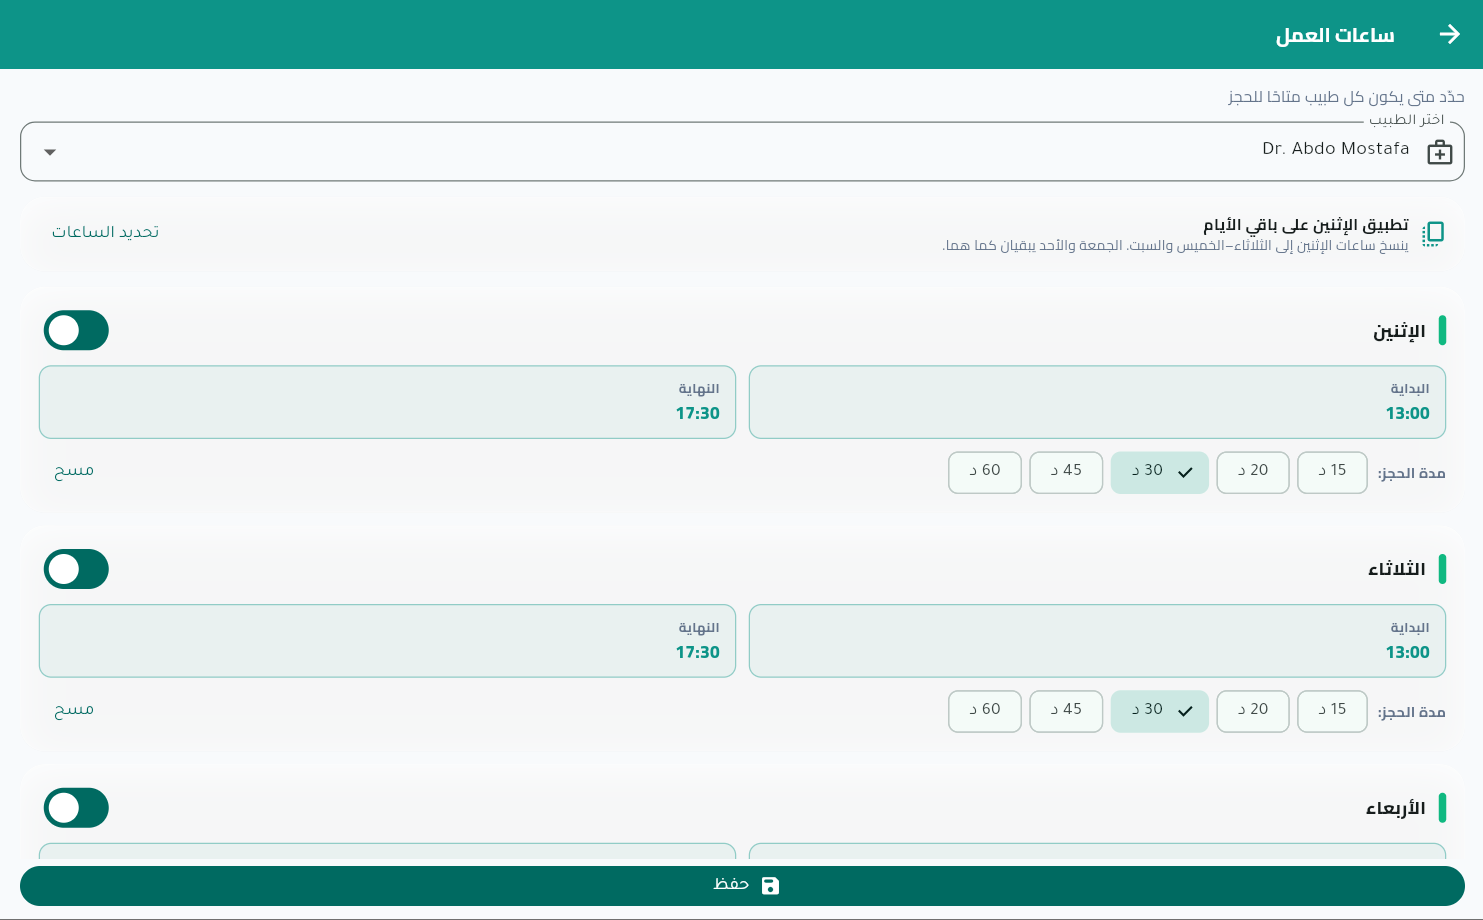Click Tuesday's مدة الحجز label

click(1411, 712)
